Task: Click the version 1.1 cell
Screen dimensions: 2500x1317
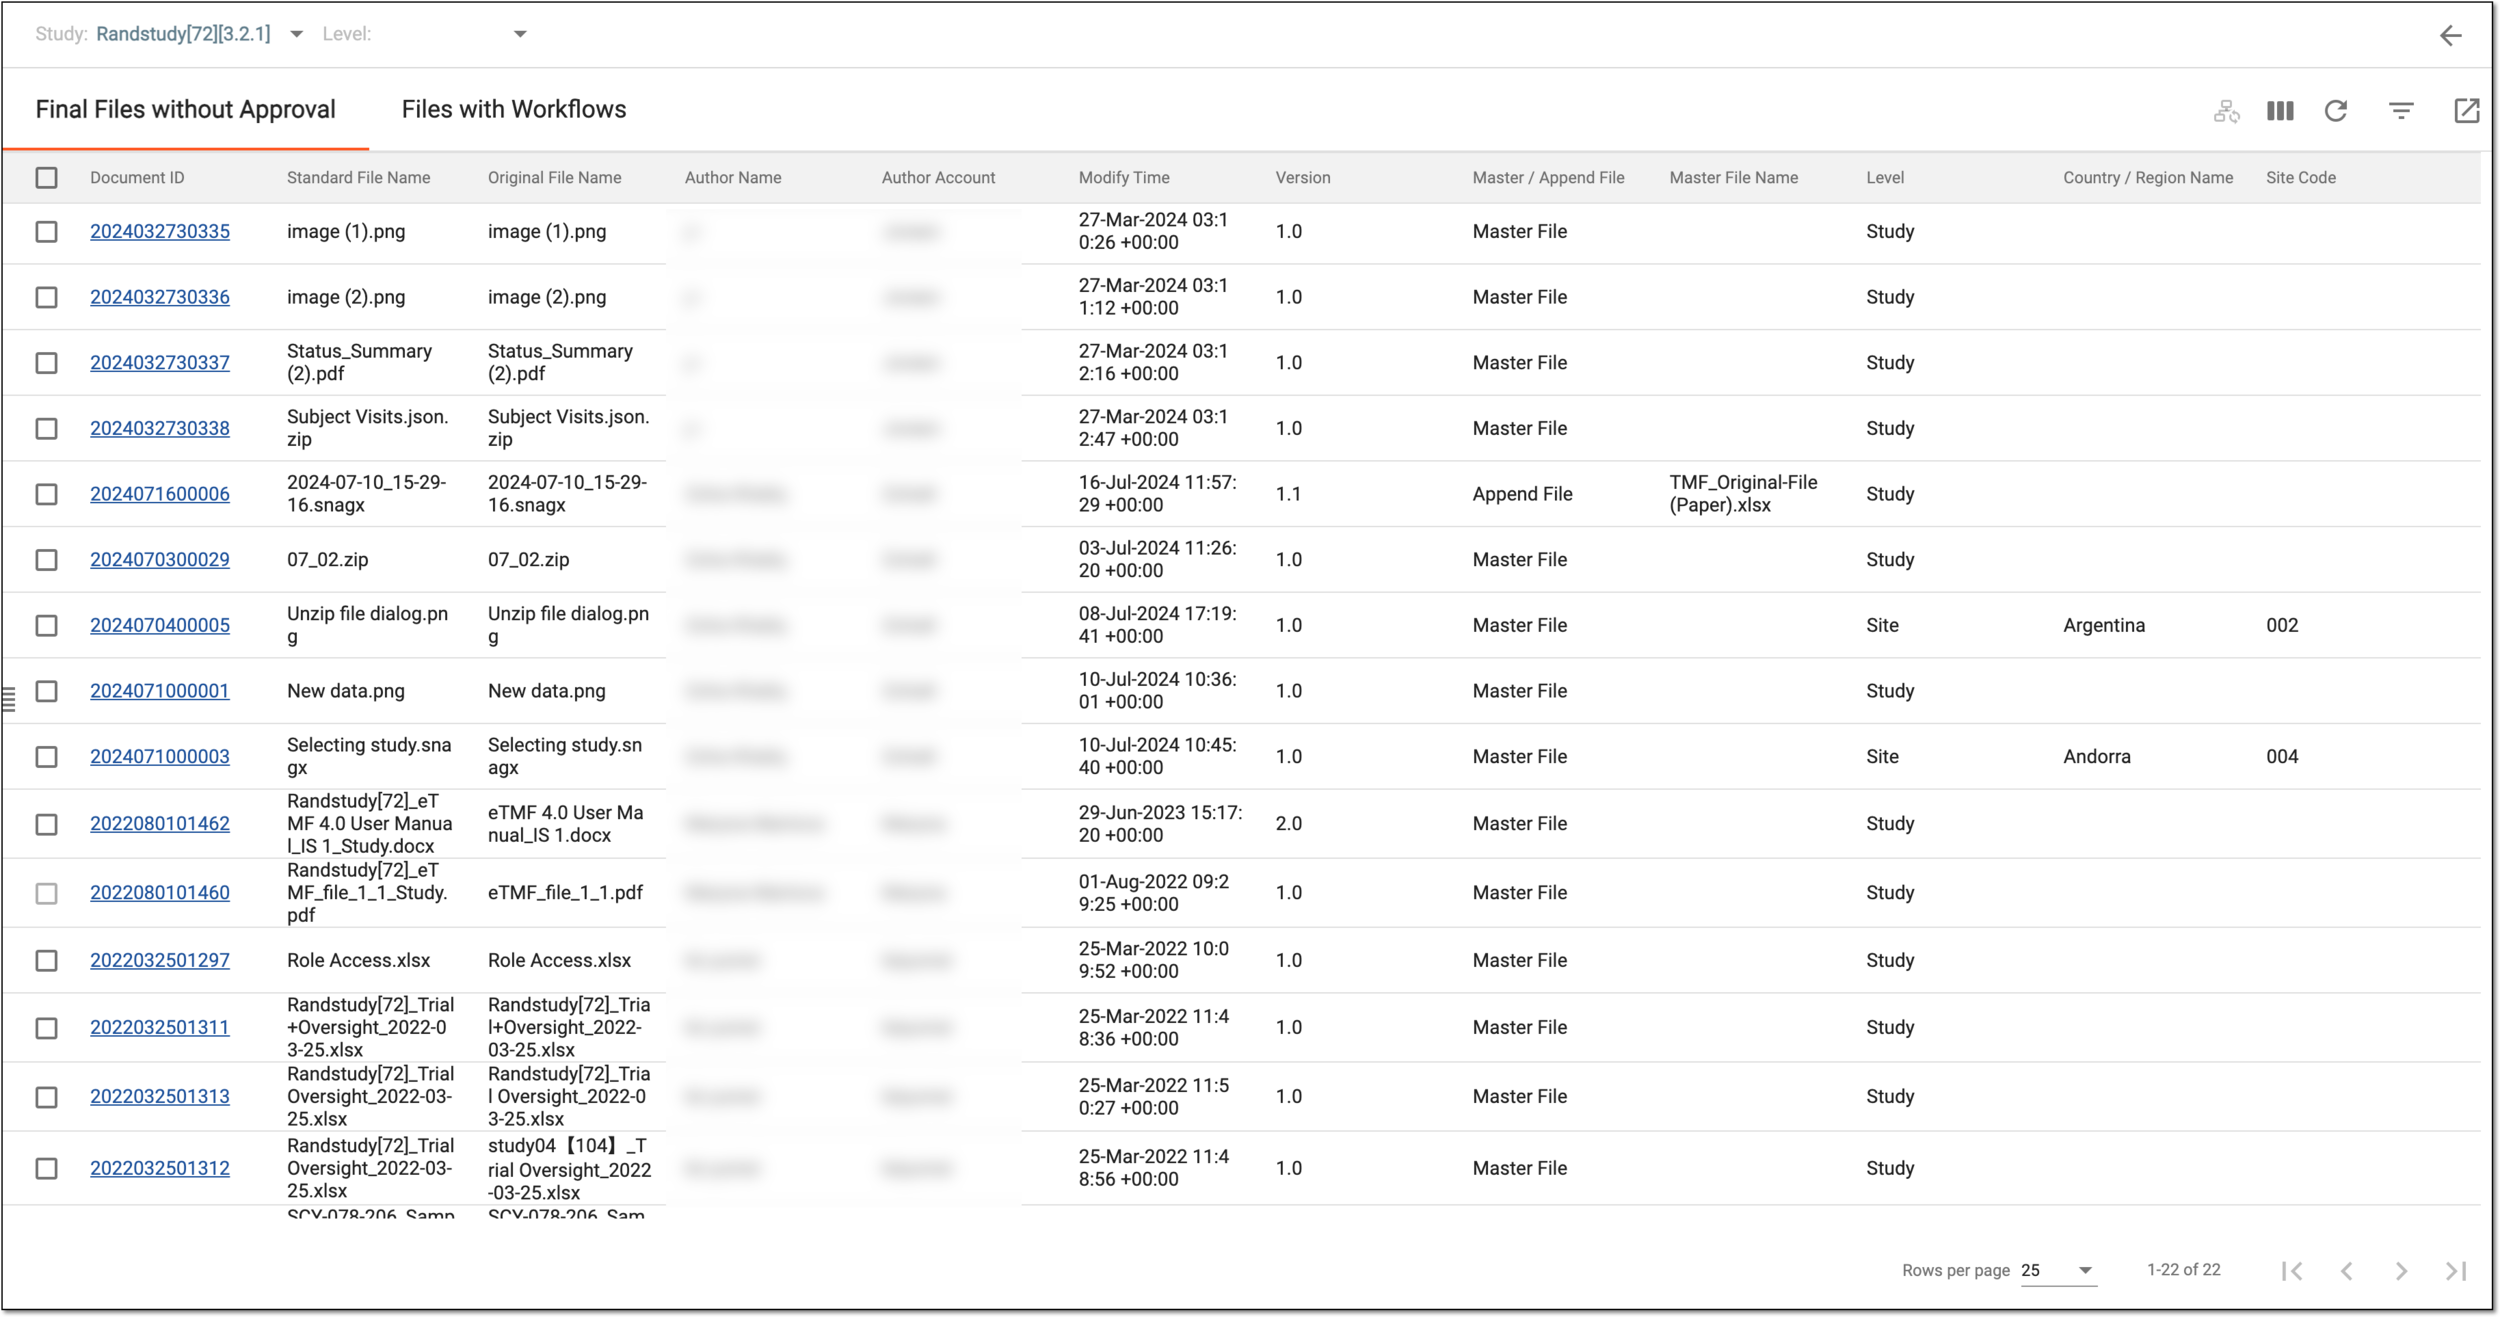Action: click(x=1289, y=495)
